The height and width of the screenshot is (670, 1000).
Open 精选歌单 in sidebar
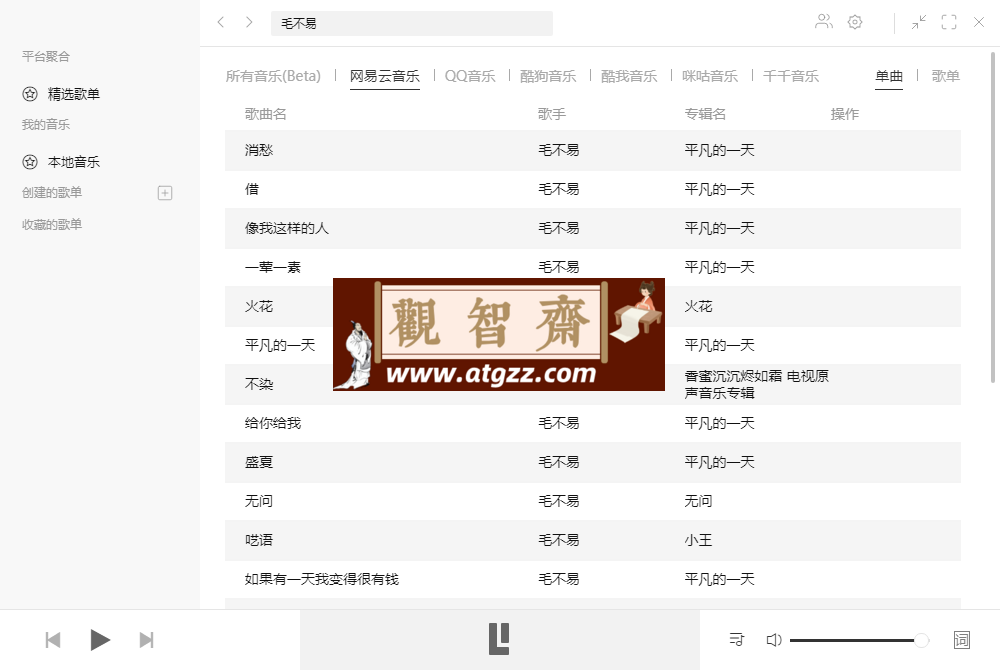(74, 94)
